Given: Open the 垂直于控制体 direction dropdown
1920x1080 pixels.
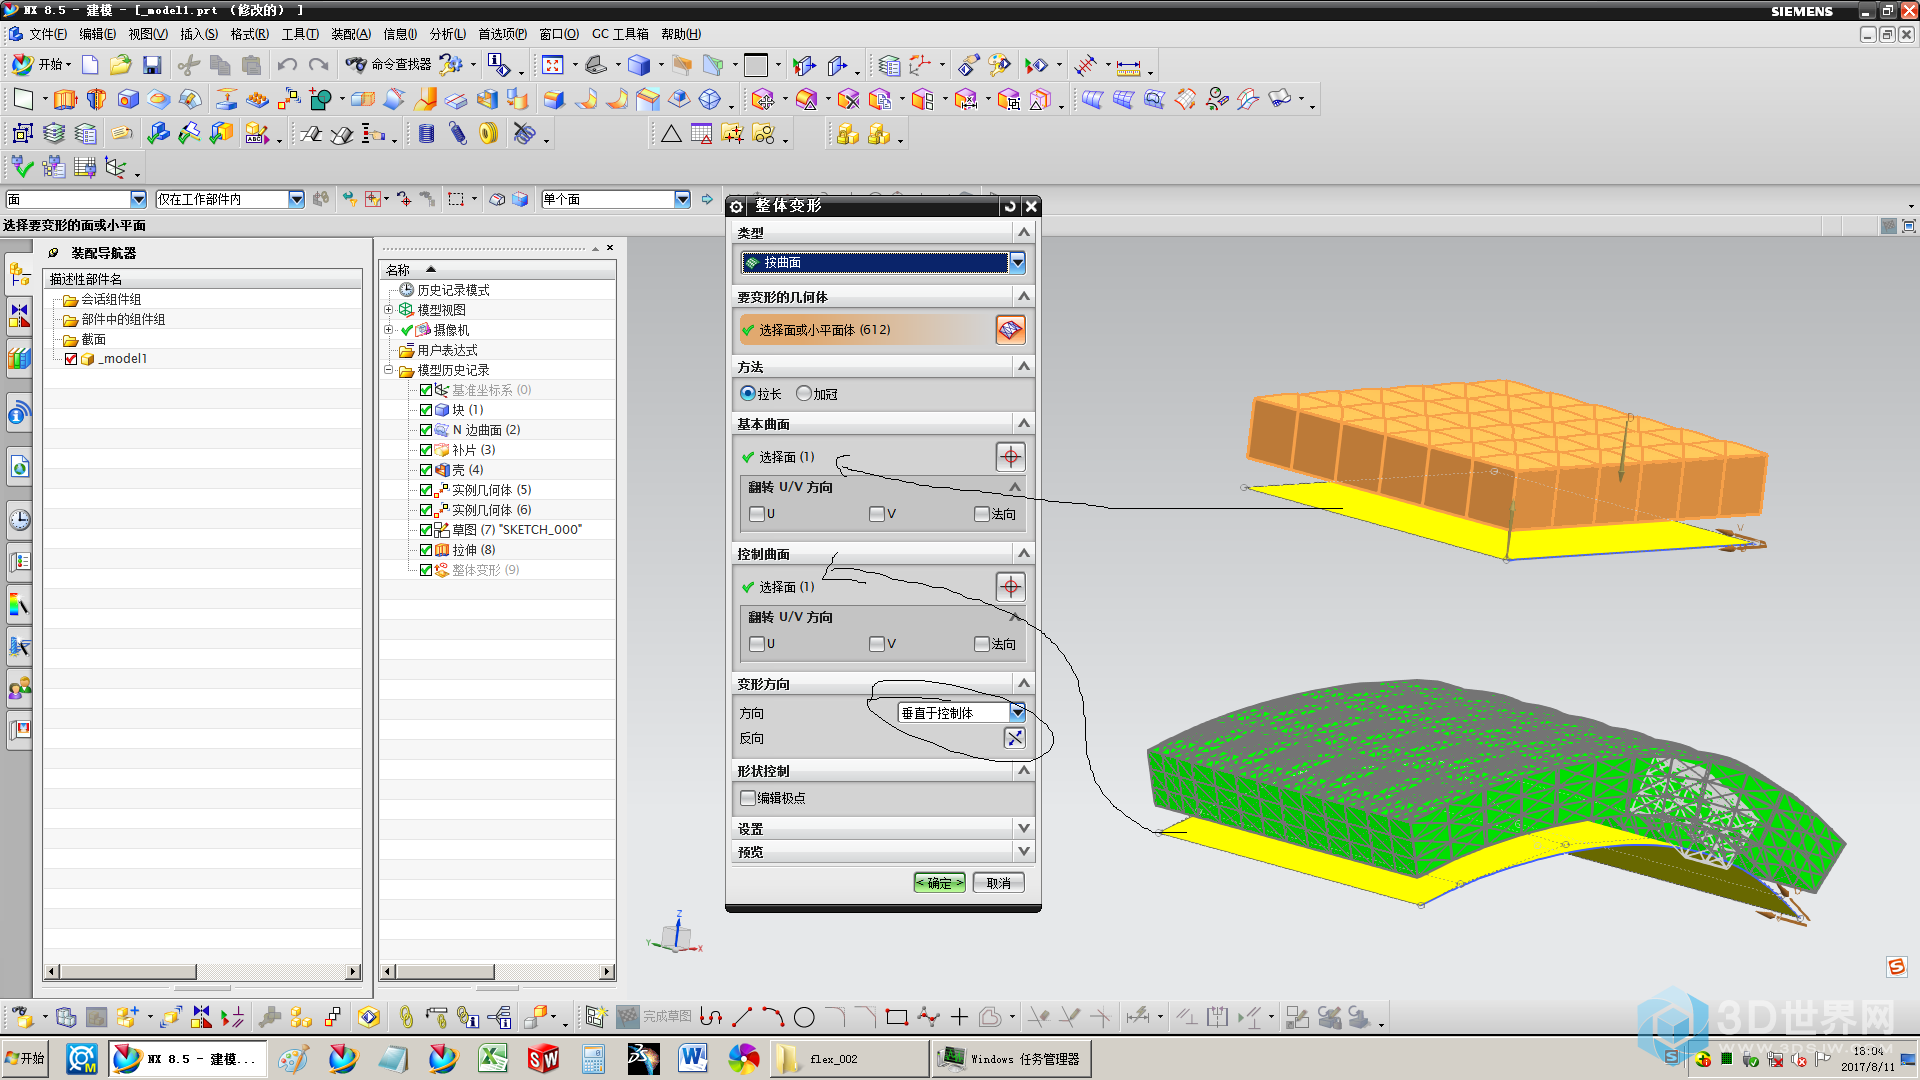Looking at the screenshot, I should click(1017, 712).
